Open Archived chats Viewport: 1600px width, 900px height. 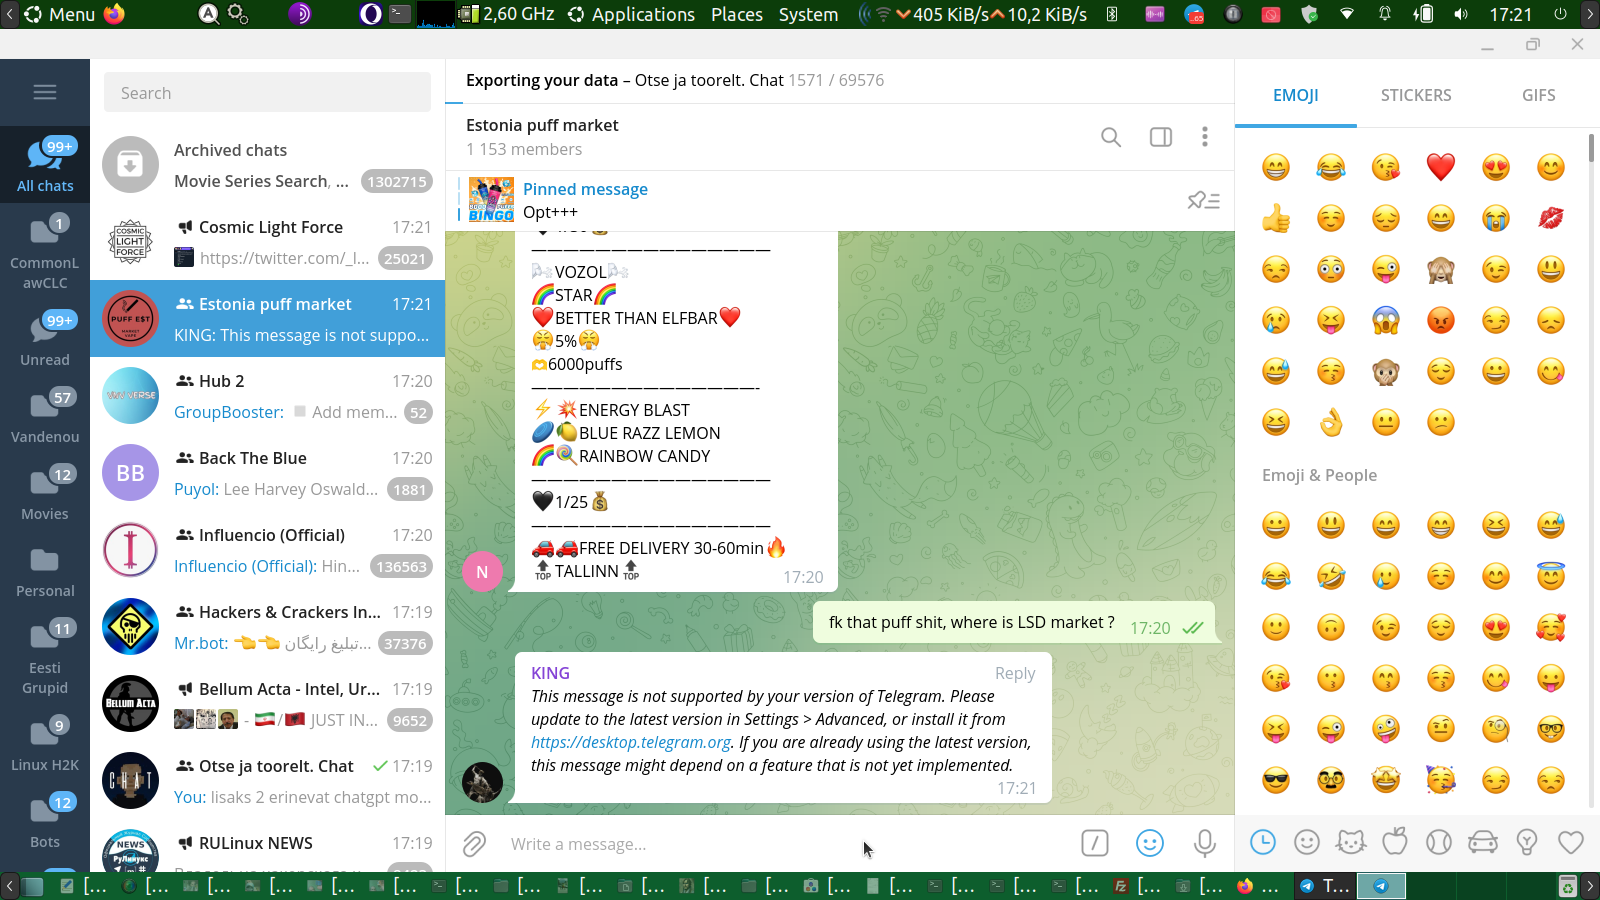(x=267, y=165)
